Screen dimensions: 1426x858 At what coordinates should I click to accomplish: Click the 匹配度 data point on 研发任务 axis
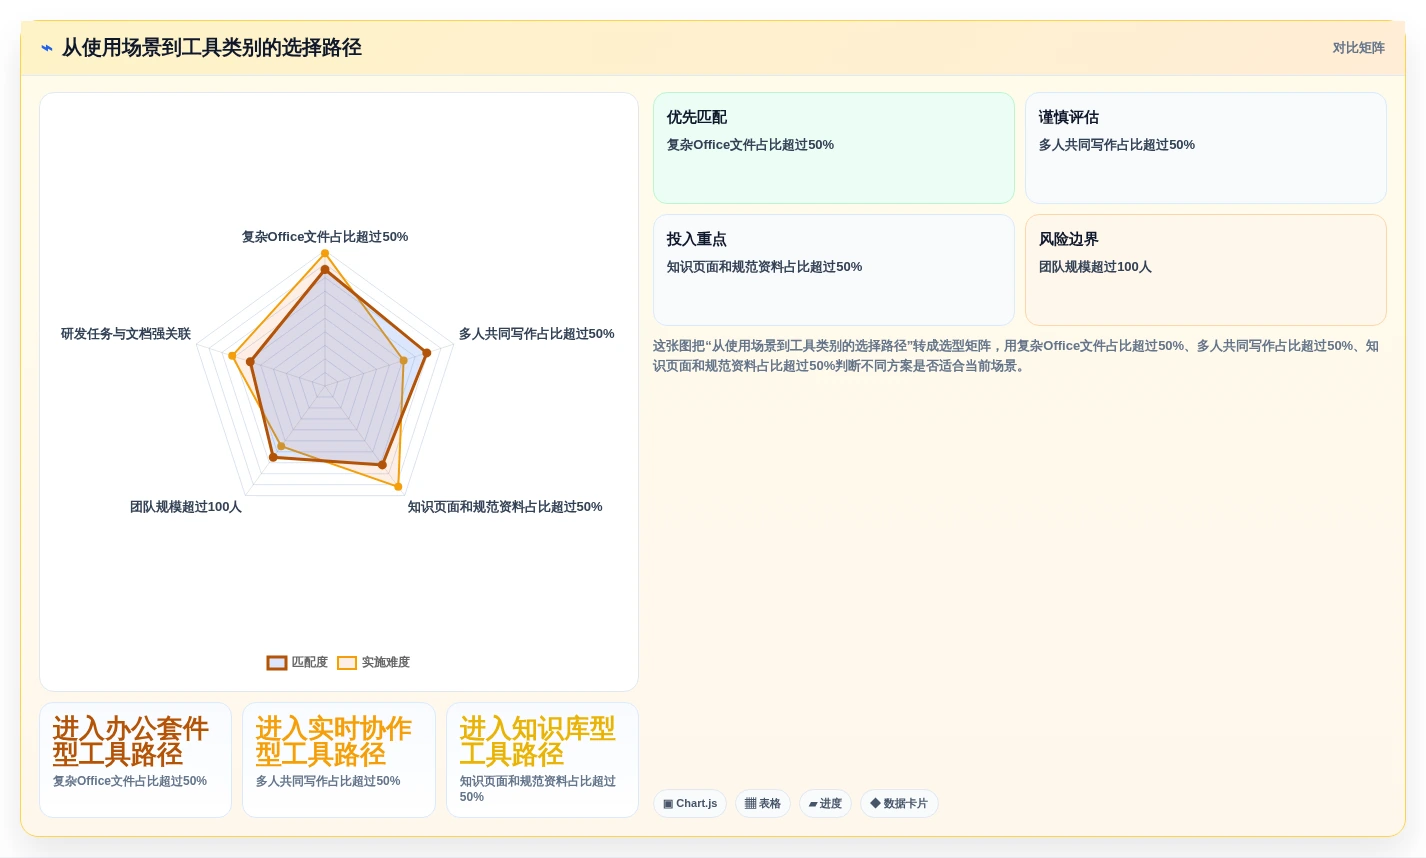tap(251, 362)
